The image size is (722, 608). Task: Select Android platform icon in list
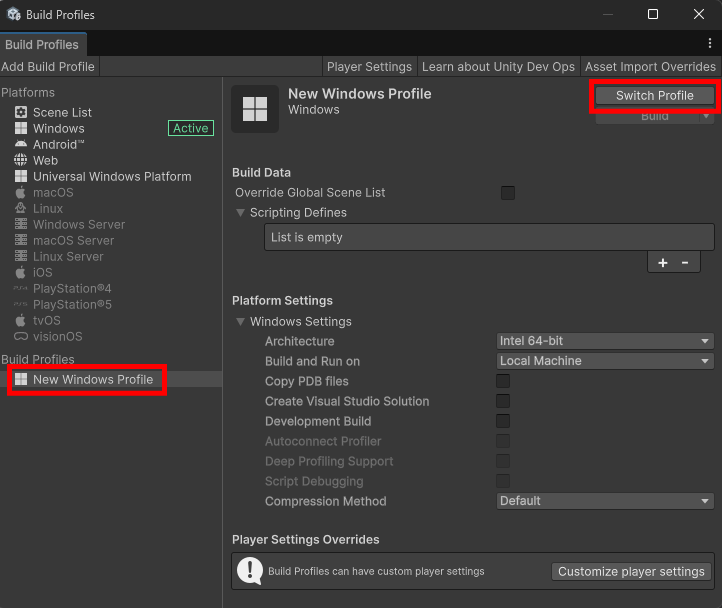pyautogui.click(x=21, y=144)
